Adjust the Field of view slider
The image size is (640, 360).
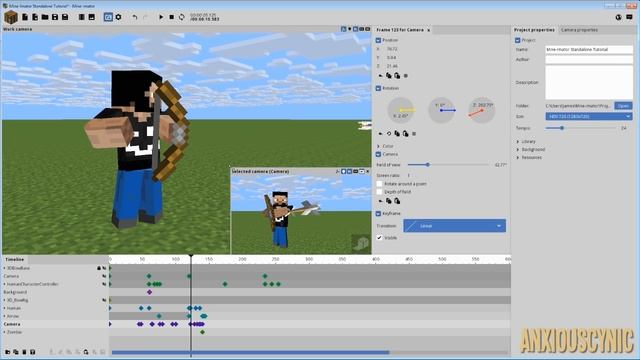(448, 165)
